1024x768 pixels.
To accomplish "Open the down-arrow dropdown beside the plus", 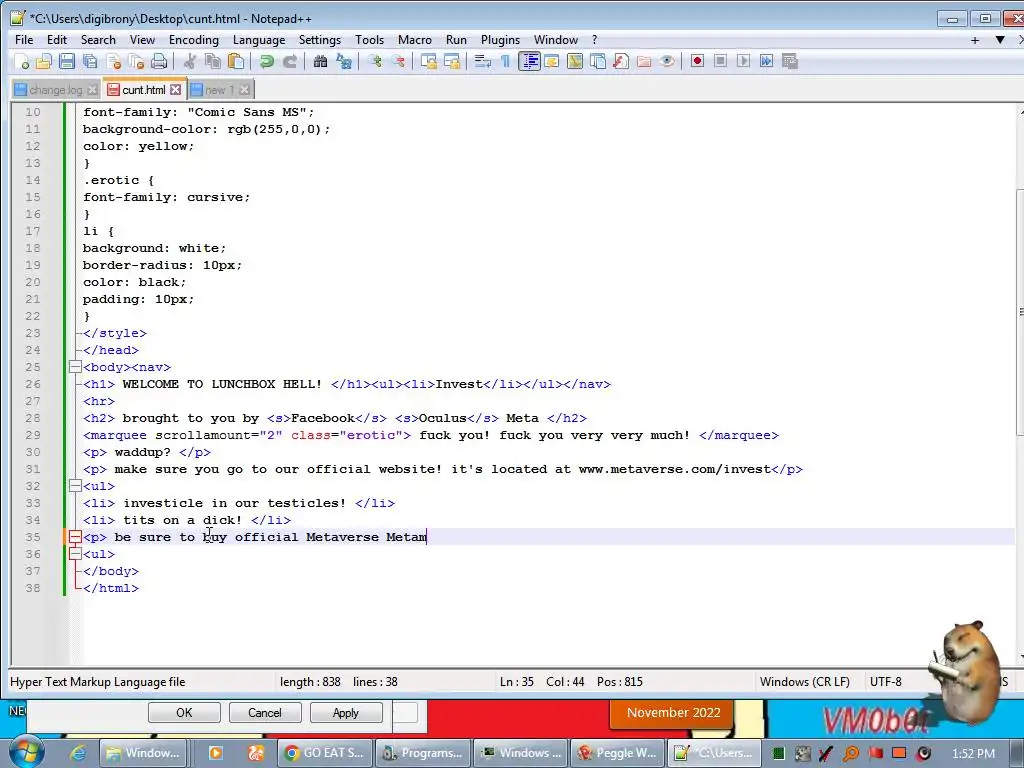I will [x=1000, y=40].
